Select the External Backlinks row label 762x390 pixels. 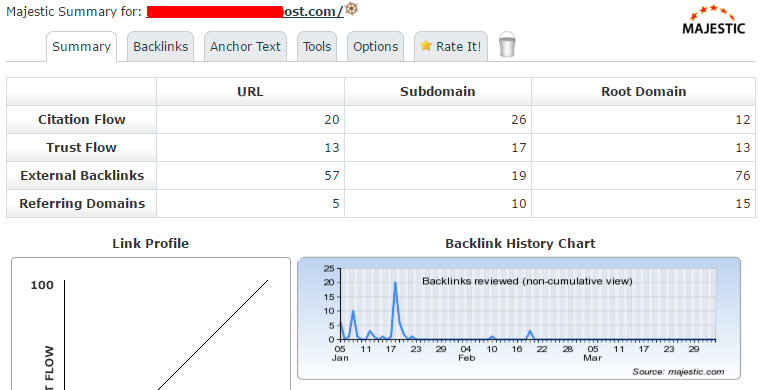point(82,176)
